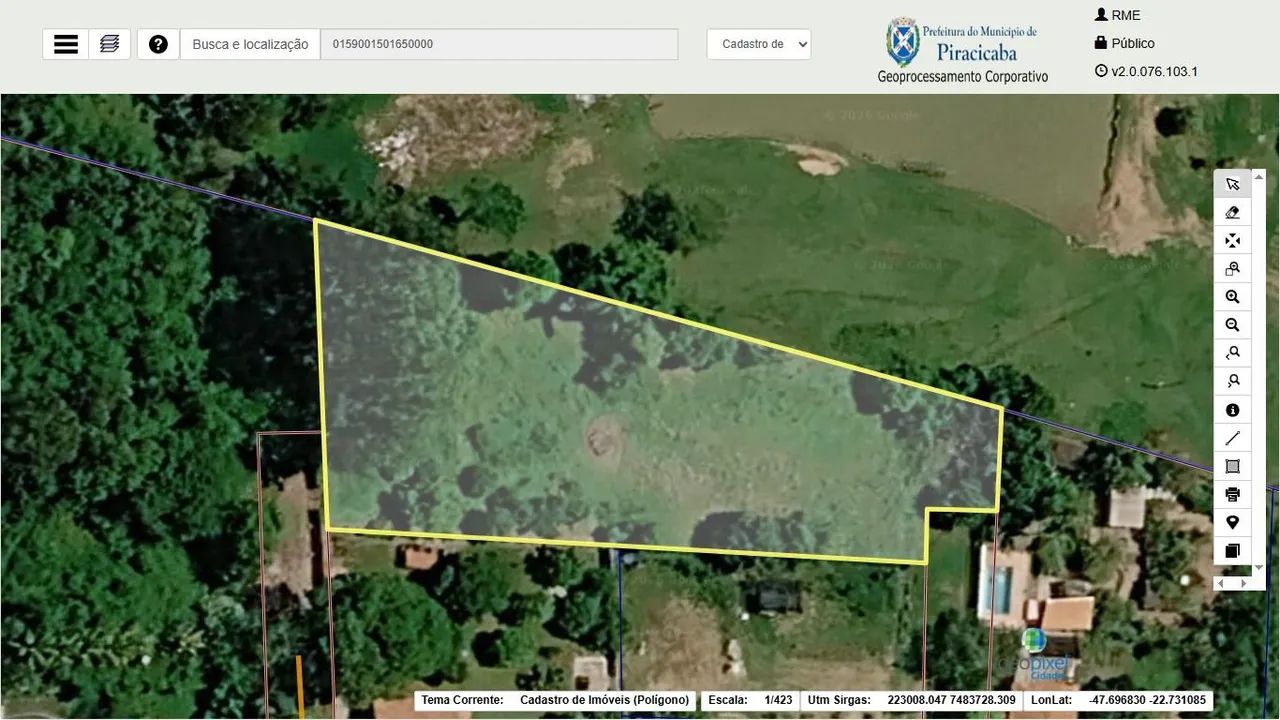This screenshot has width=1280, height=720.
Task: Click the version clock icon
Action: click(x=1101, y=71)
